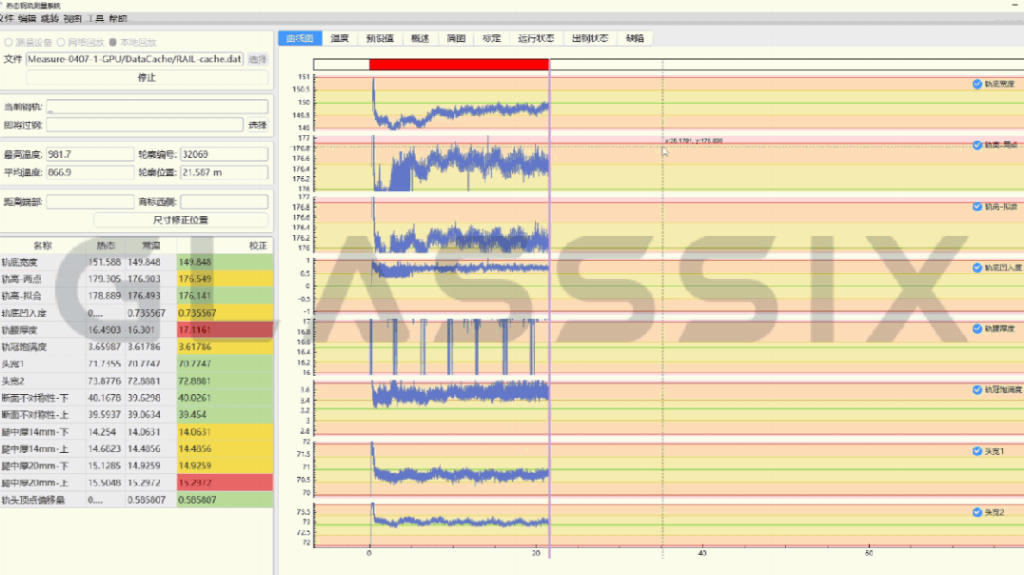Click corrected value 176.549 in yellow cell

coord(225,279)
